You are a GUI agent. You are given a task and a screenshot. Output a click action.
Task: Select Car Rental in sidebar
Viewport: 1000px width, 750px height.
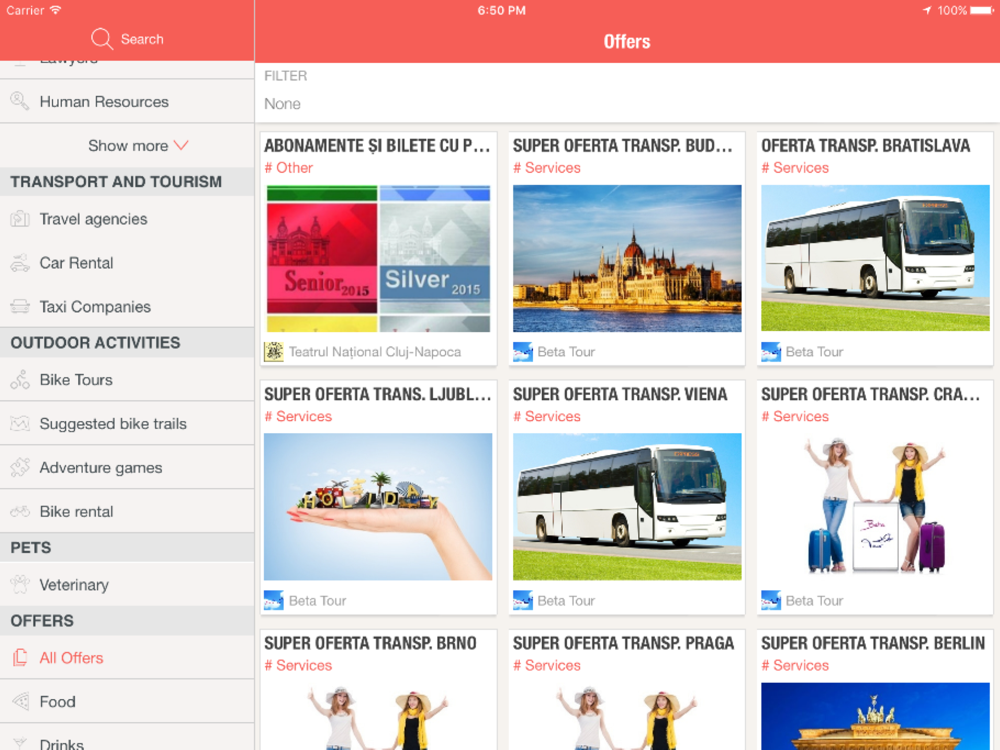click(x=128, y=263)
